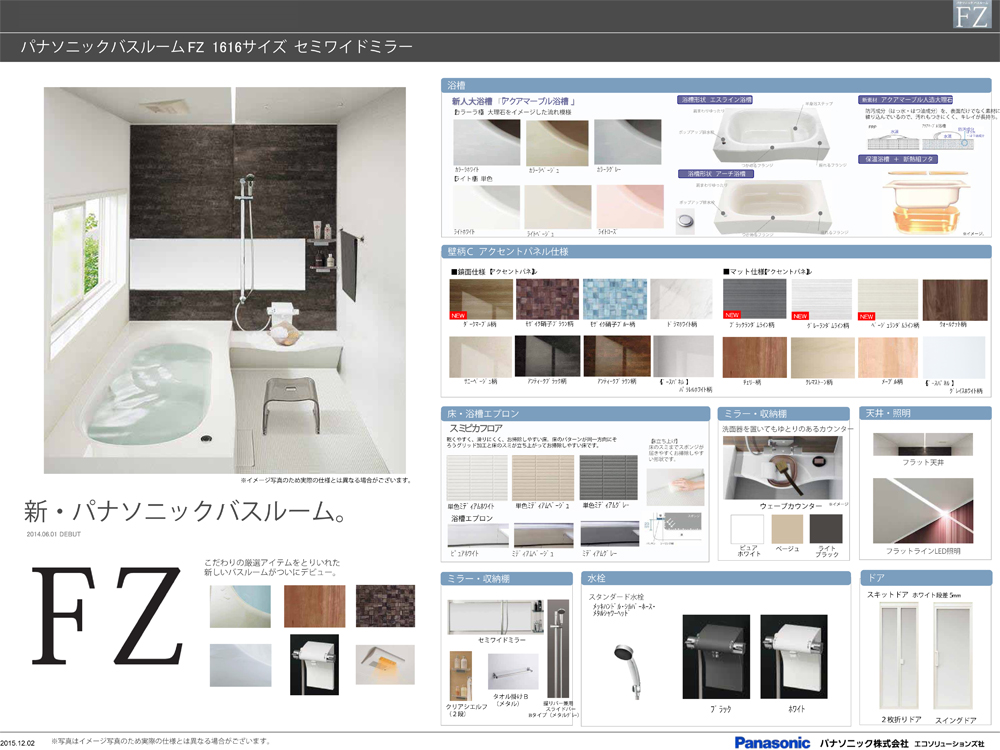Select the ベージュ counter color swatch
Viewport: 1000px width, 750px height.
coord(788,528)
